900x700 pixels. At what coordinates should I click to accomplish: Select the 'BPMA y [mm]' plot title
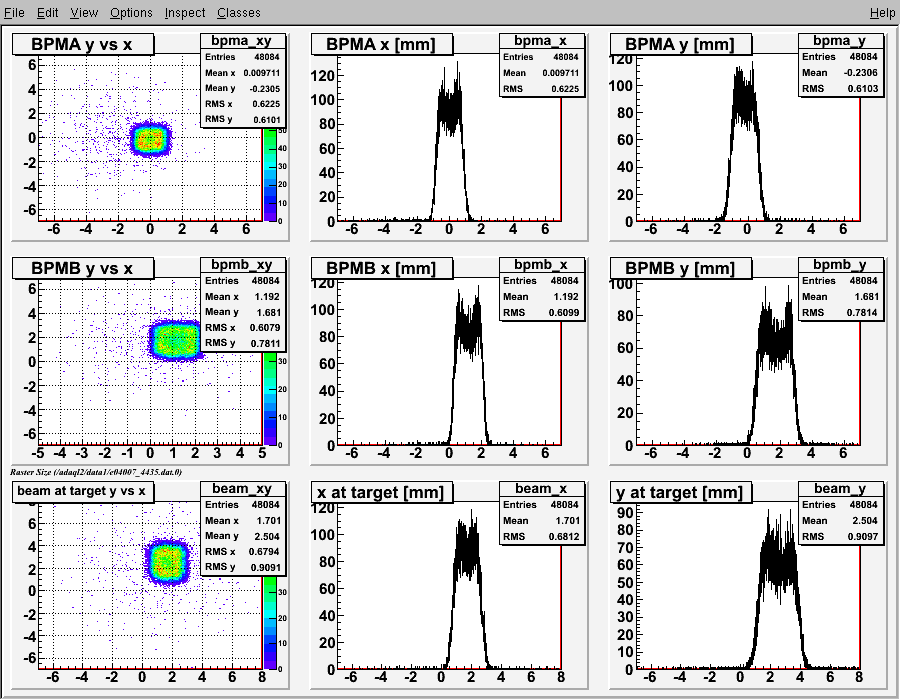(x=681, y=44)
